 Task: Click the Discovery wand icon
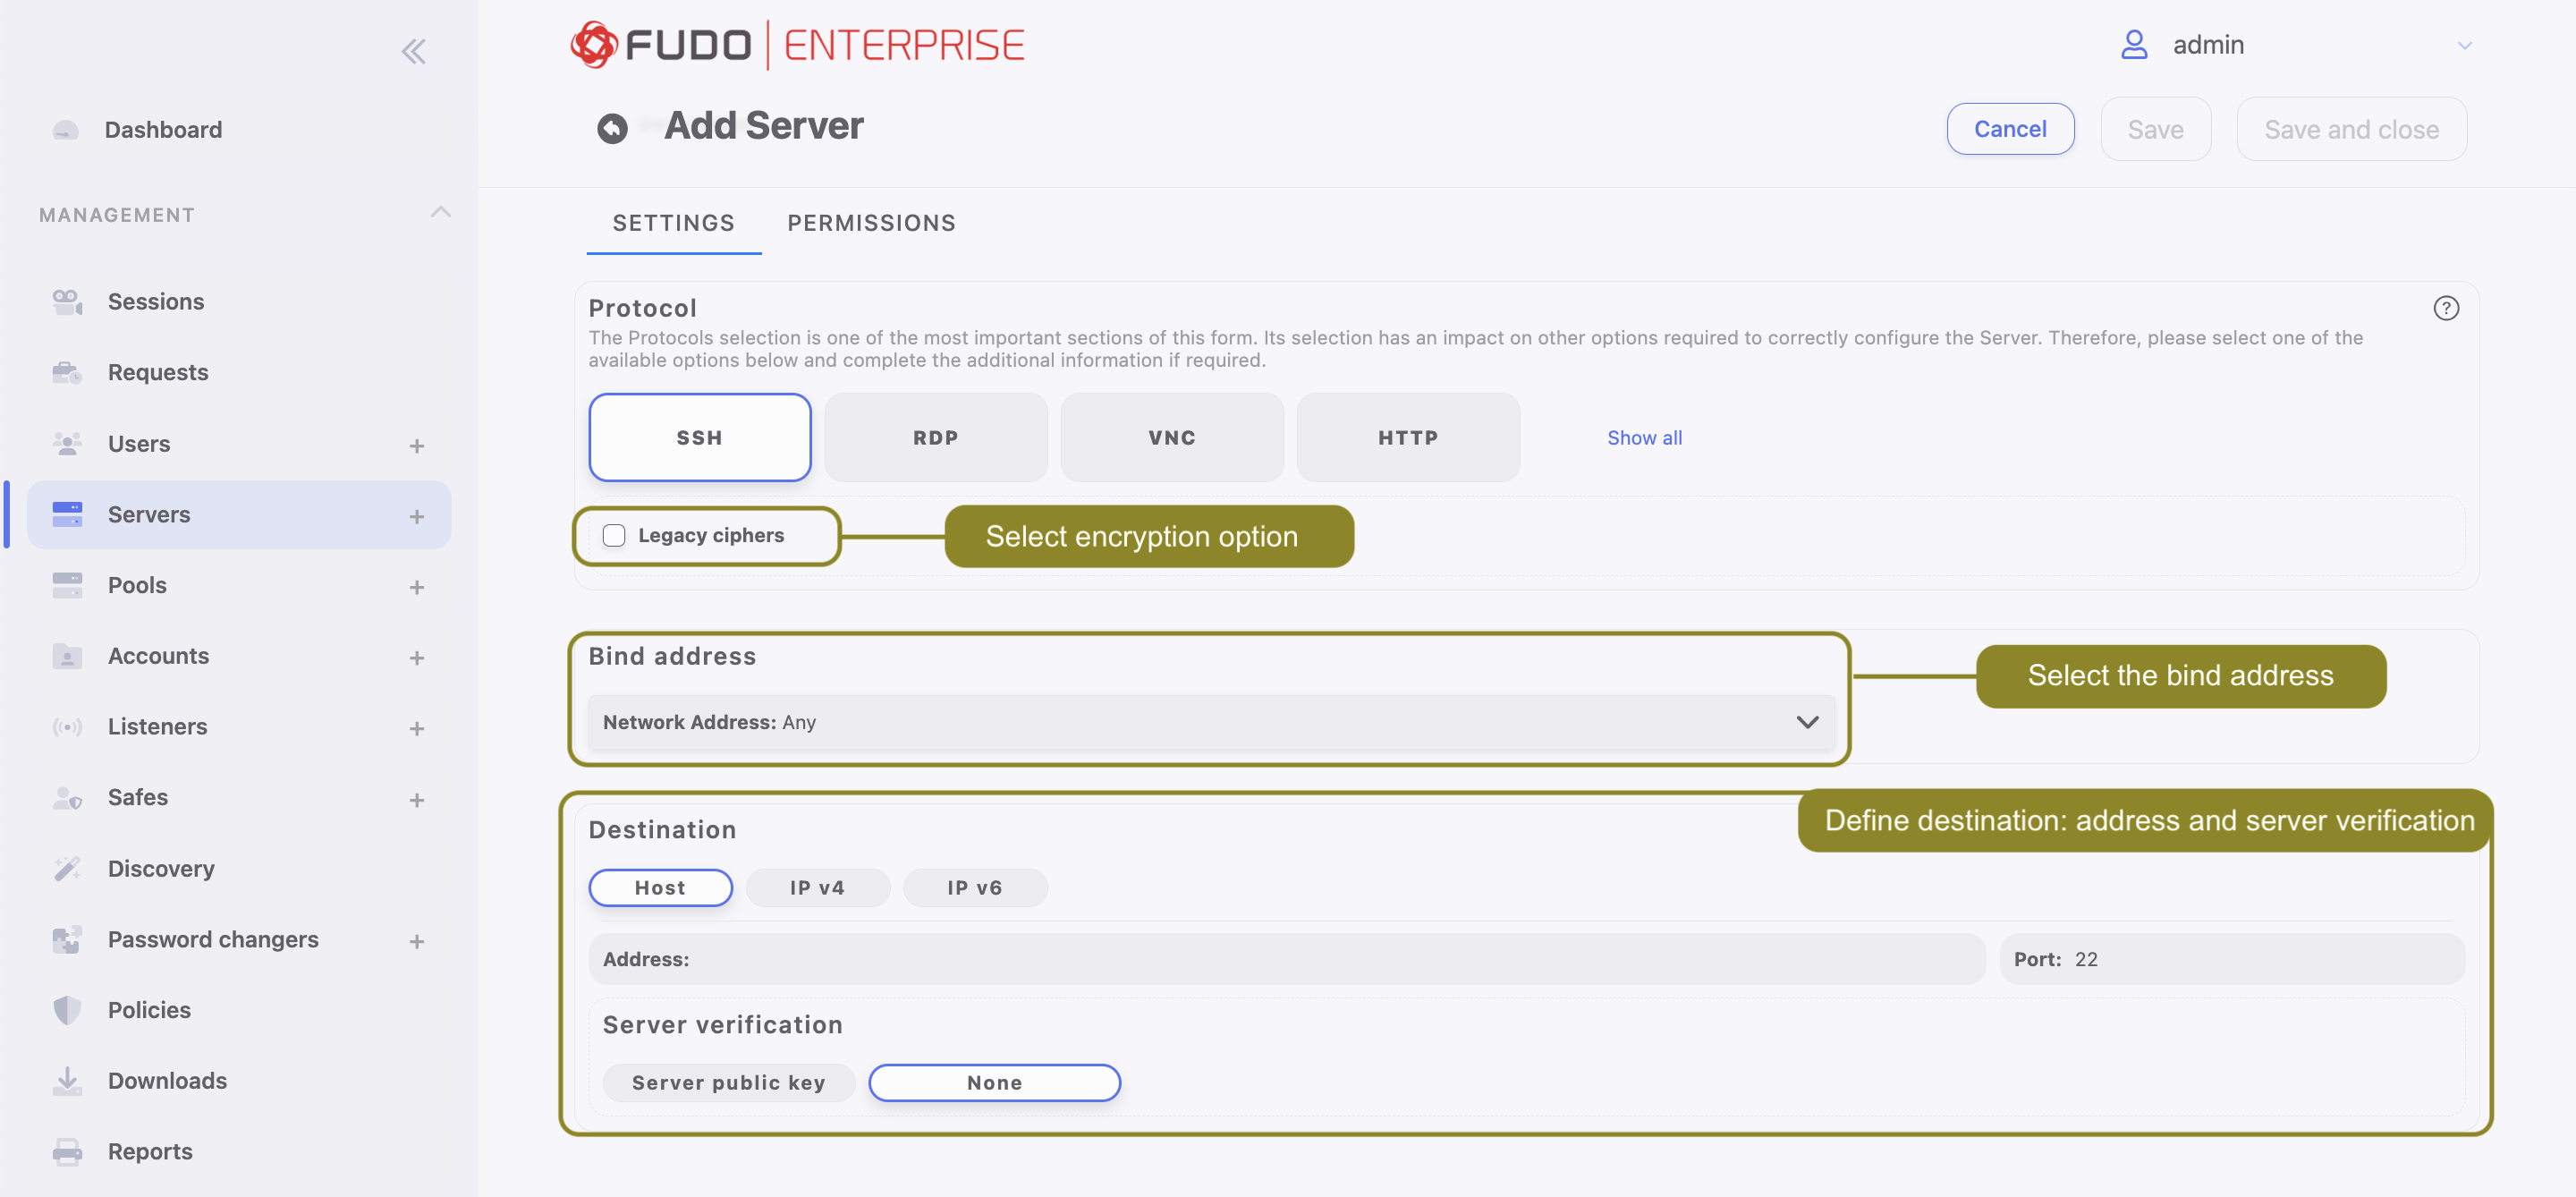[x=66, y=868]
